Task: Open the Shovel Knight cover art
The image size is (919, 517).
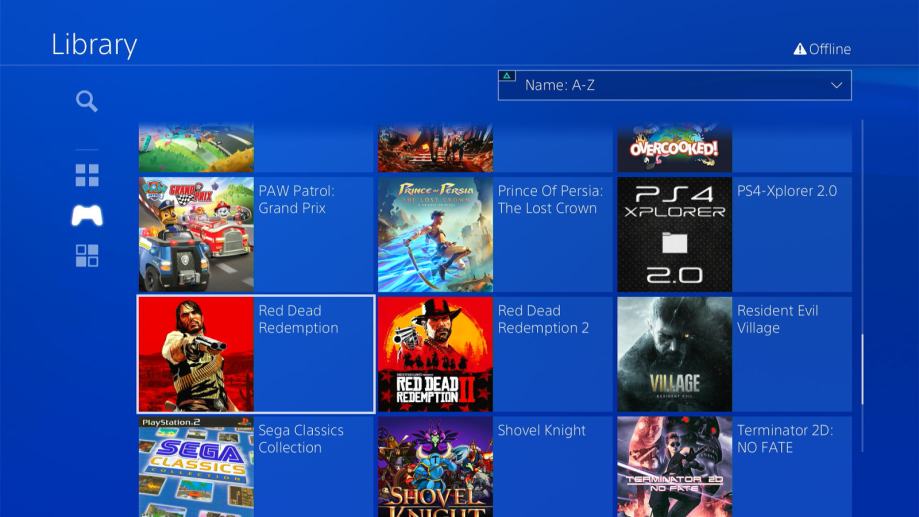Action: 435,467
